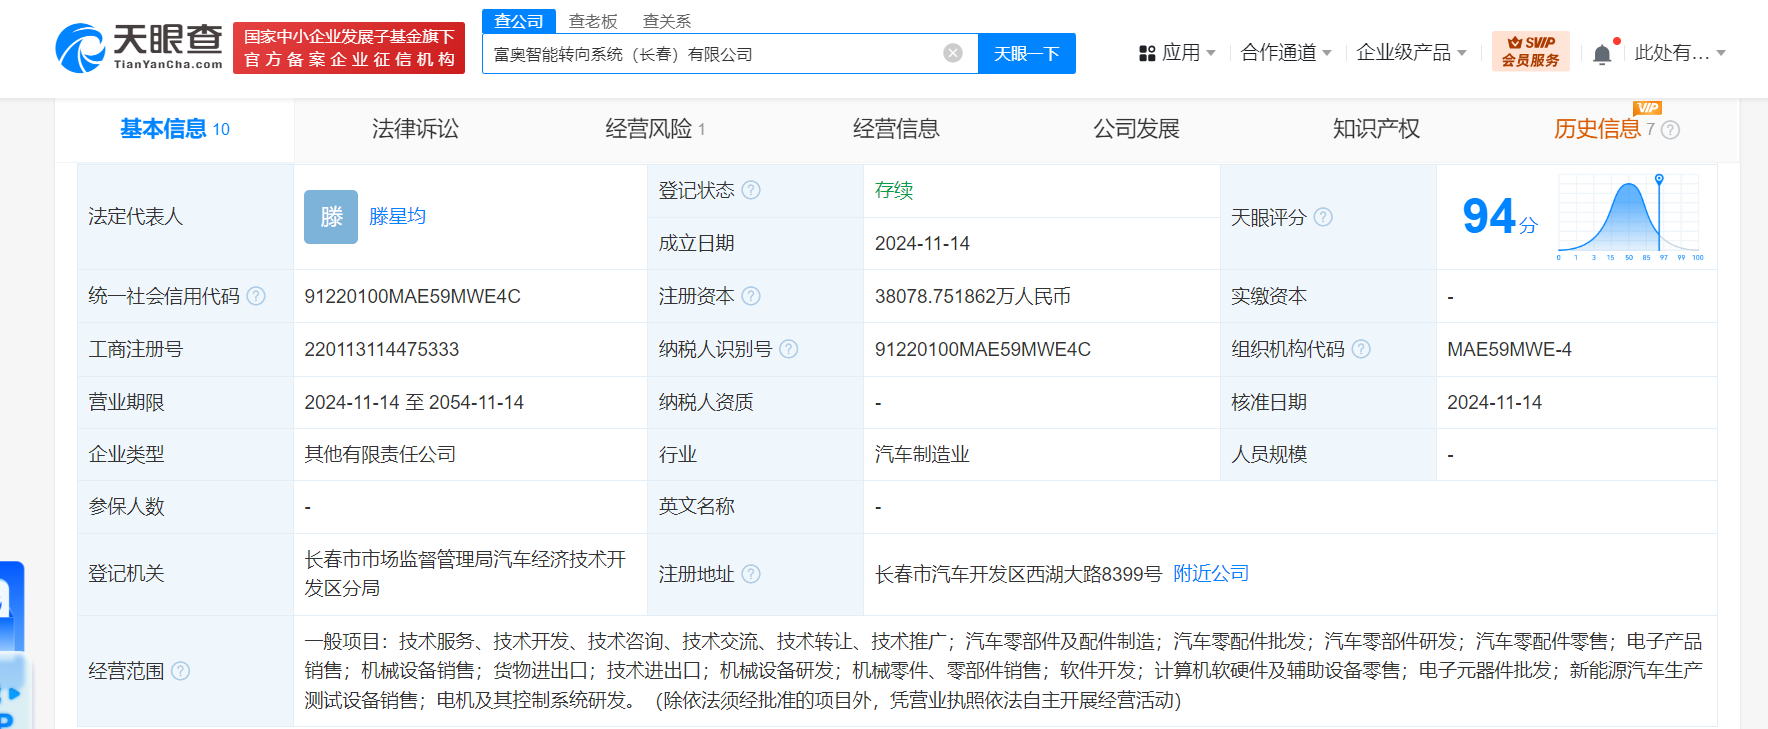Click help icon beside 注册资本

(751, 296)
